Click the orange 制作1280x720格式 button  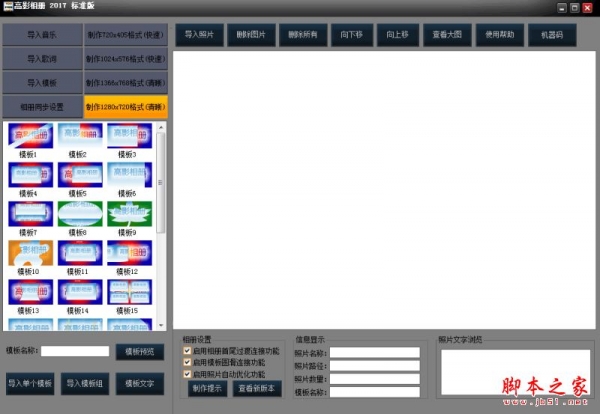(x=126, y=107)
